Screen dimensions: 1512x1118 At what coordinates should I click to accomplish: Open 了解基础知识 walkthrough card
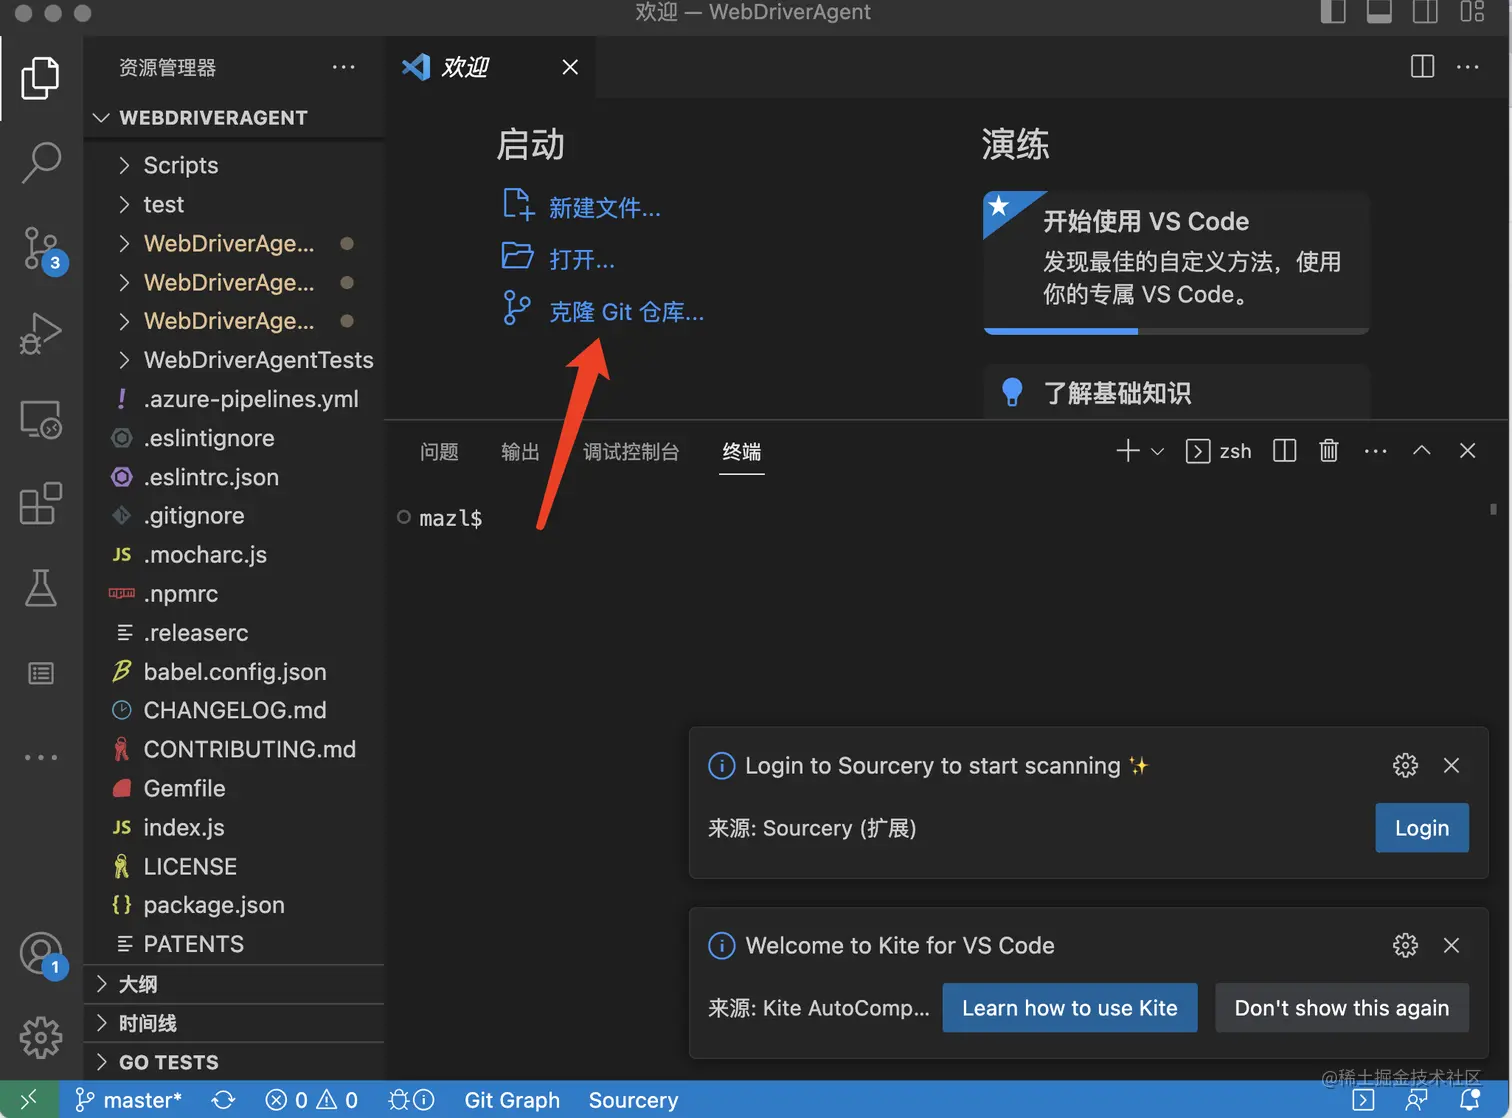point(1176,392)
